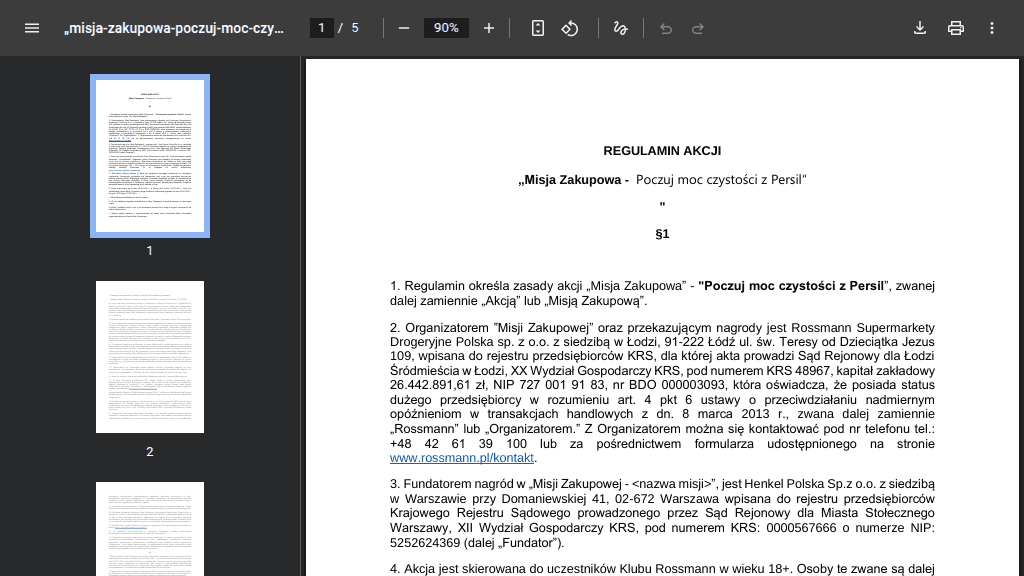The height and width of the screenshot is (576, 1024).
Task: Select page 2 thumbnail
Action: tap(150, 357)
